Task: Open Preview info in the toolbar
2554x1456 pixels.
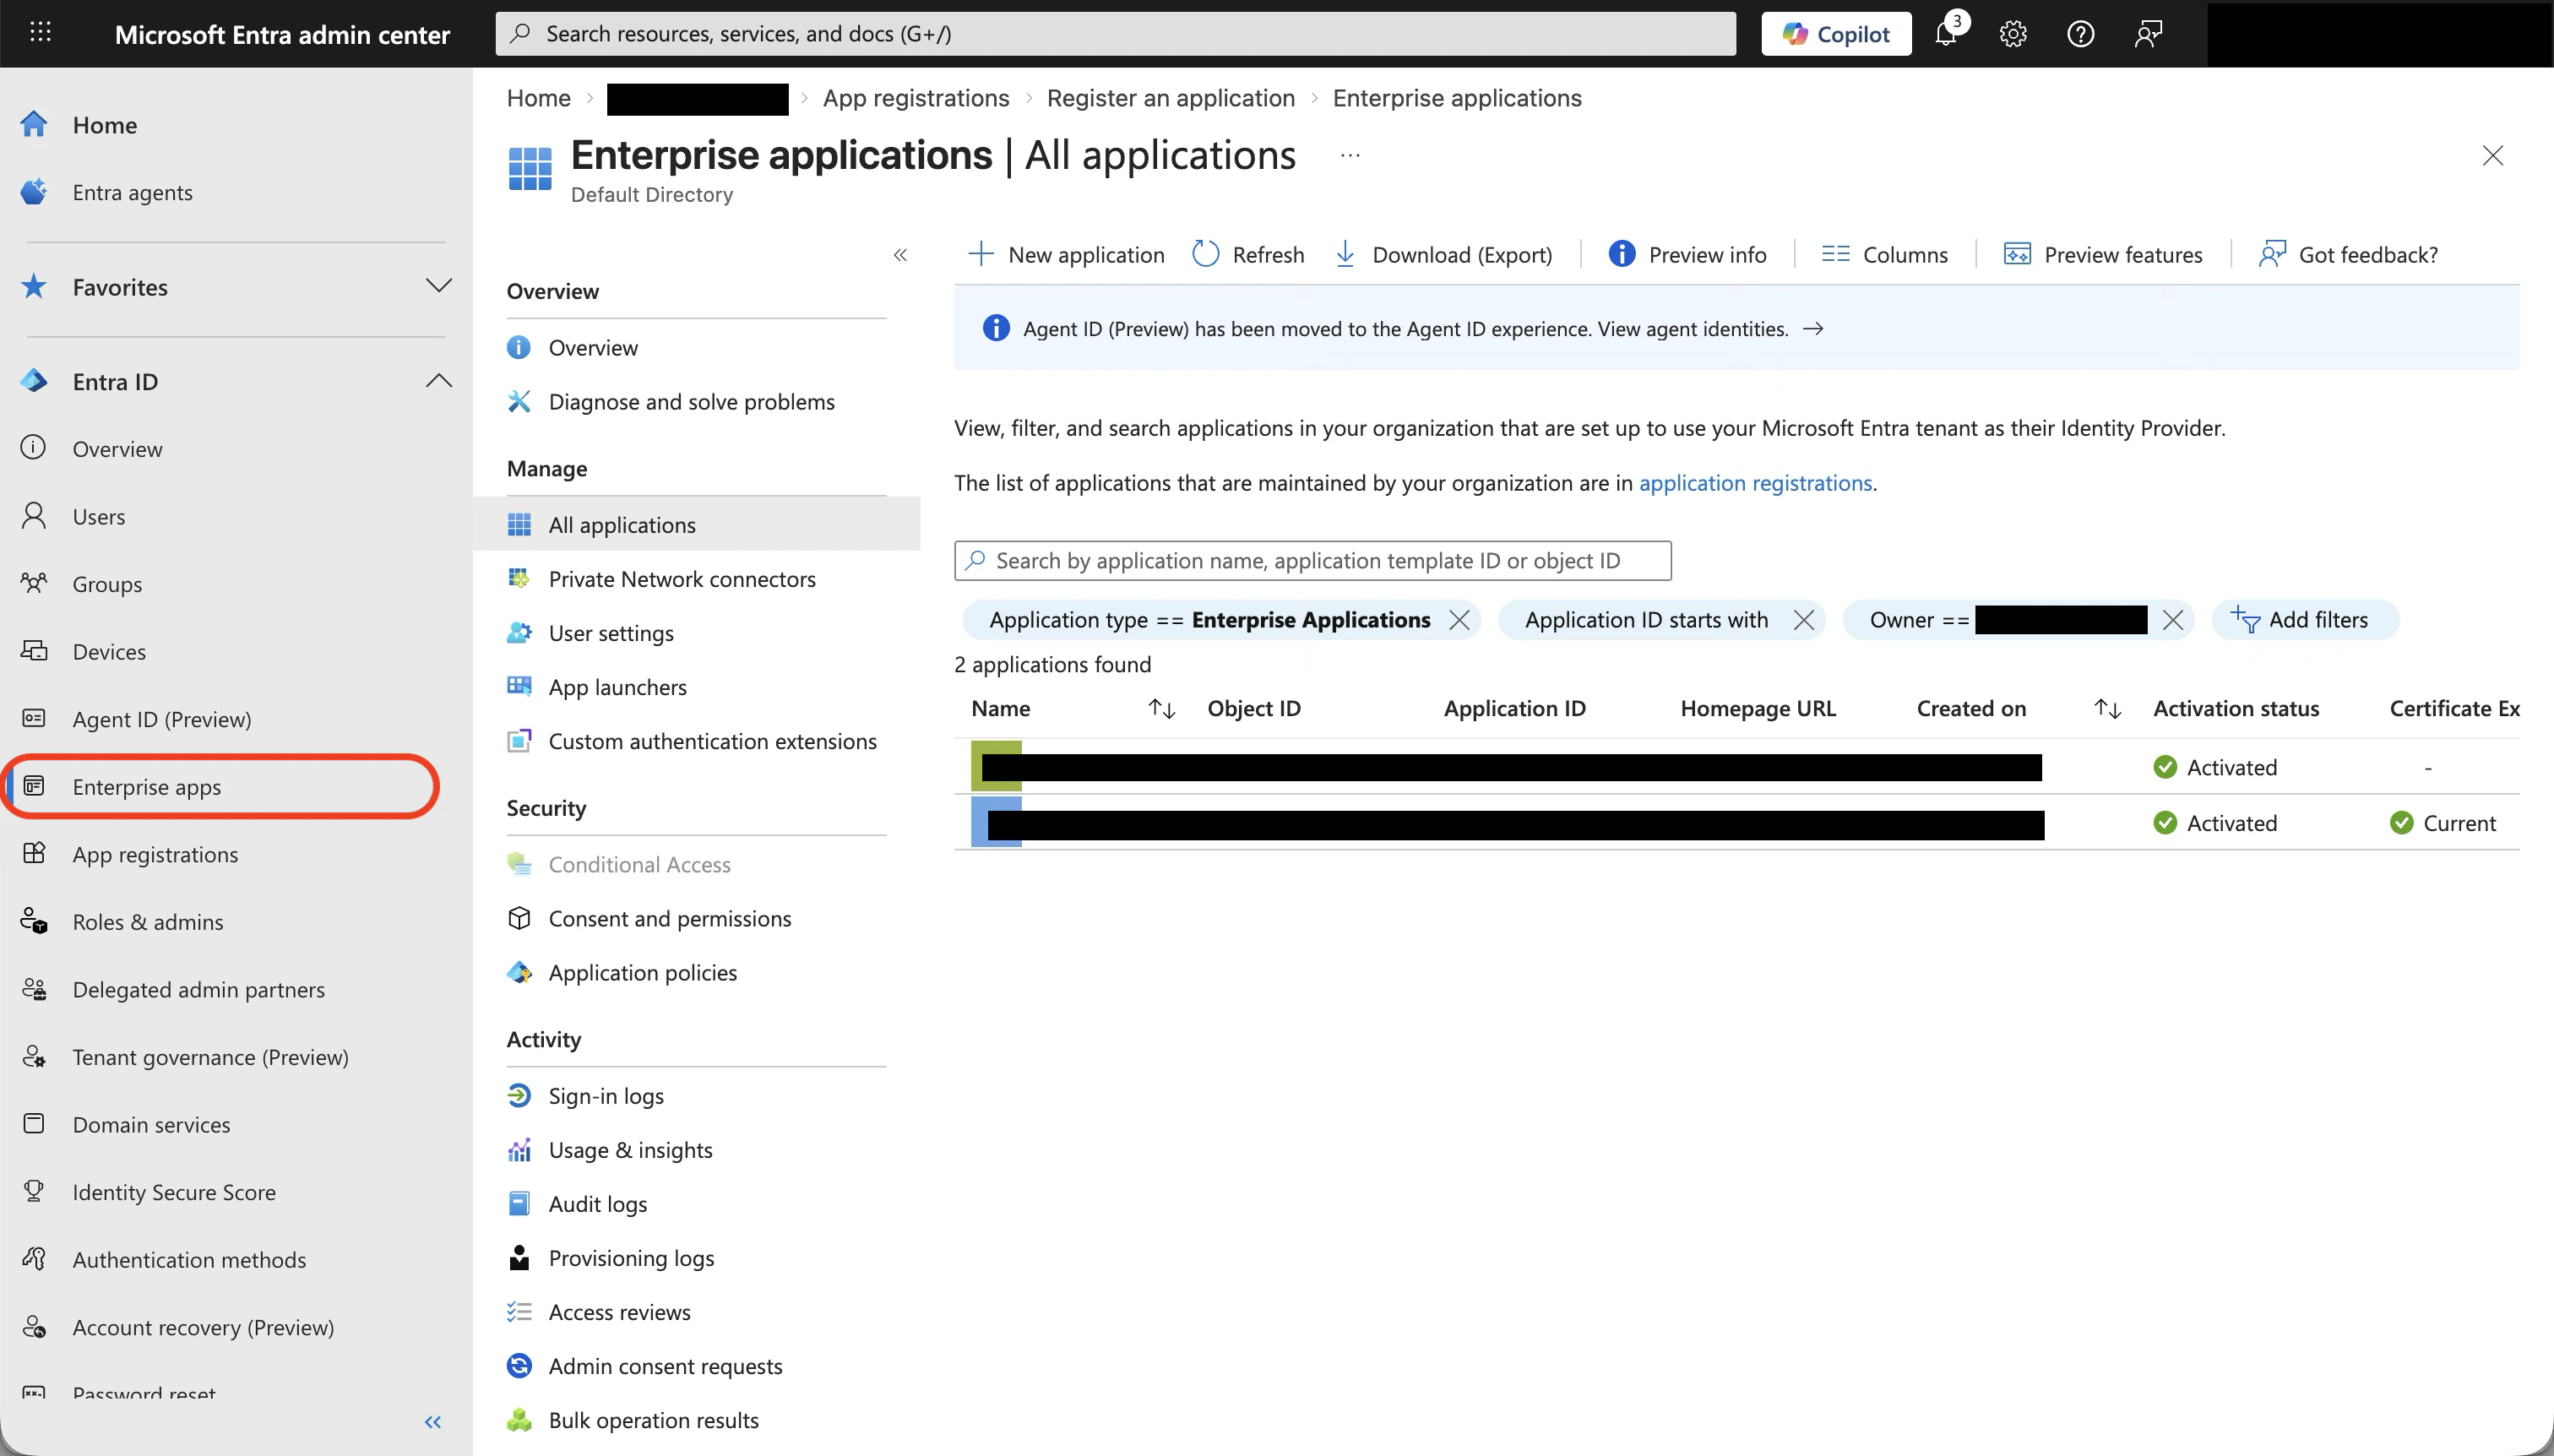Action: tap(1687, 255)
